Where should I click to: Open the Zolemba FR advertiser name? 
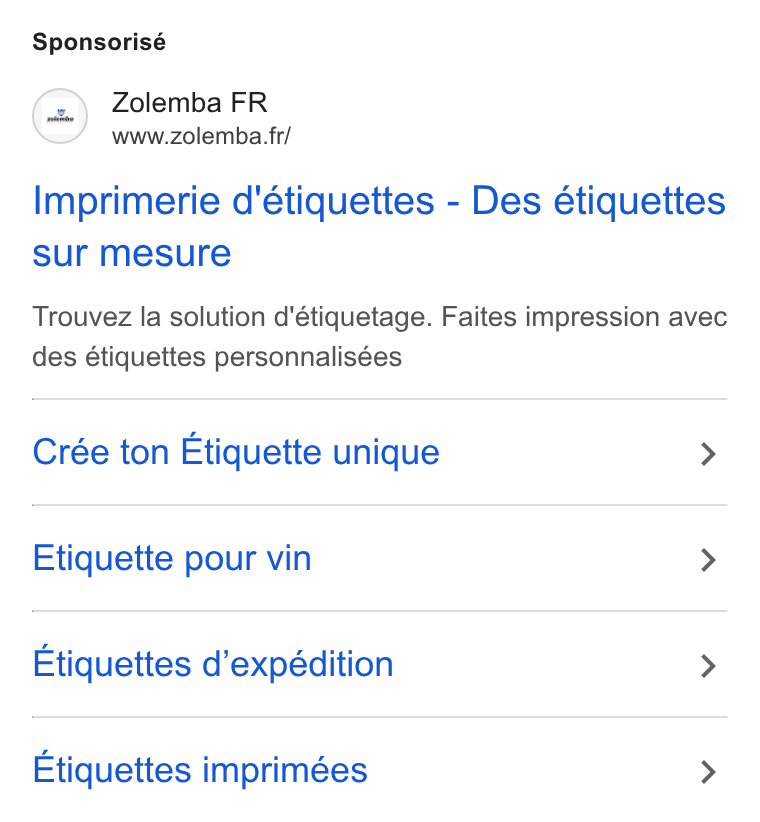click(189, 102)
